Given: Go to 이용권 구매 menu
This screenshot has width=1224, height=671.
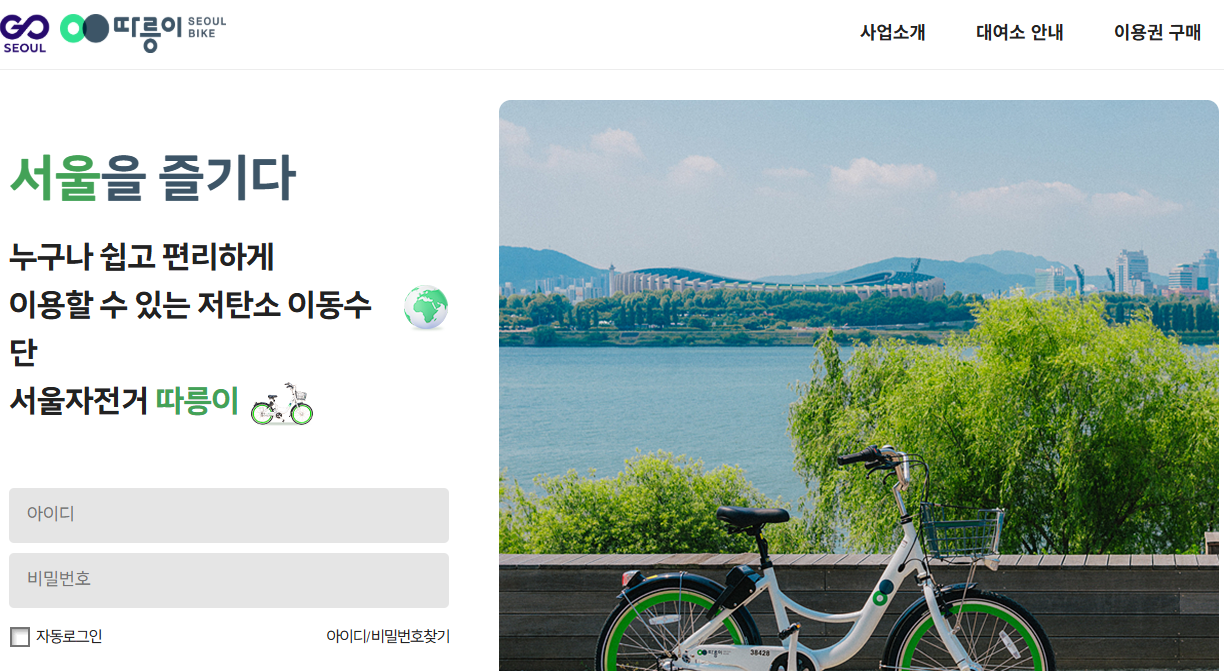Looking at the screenshot, I should [1157, 32].
